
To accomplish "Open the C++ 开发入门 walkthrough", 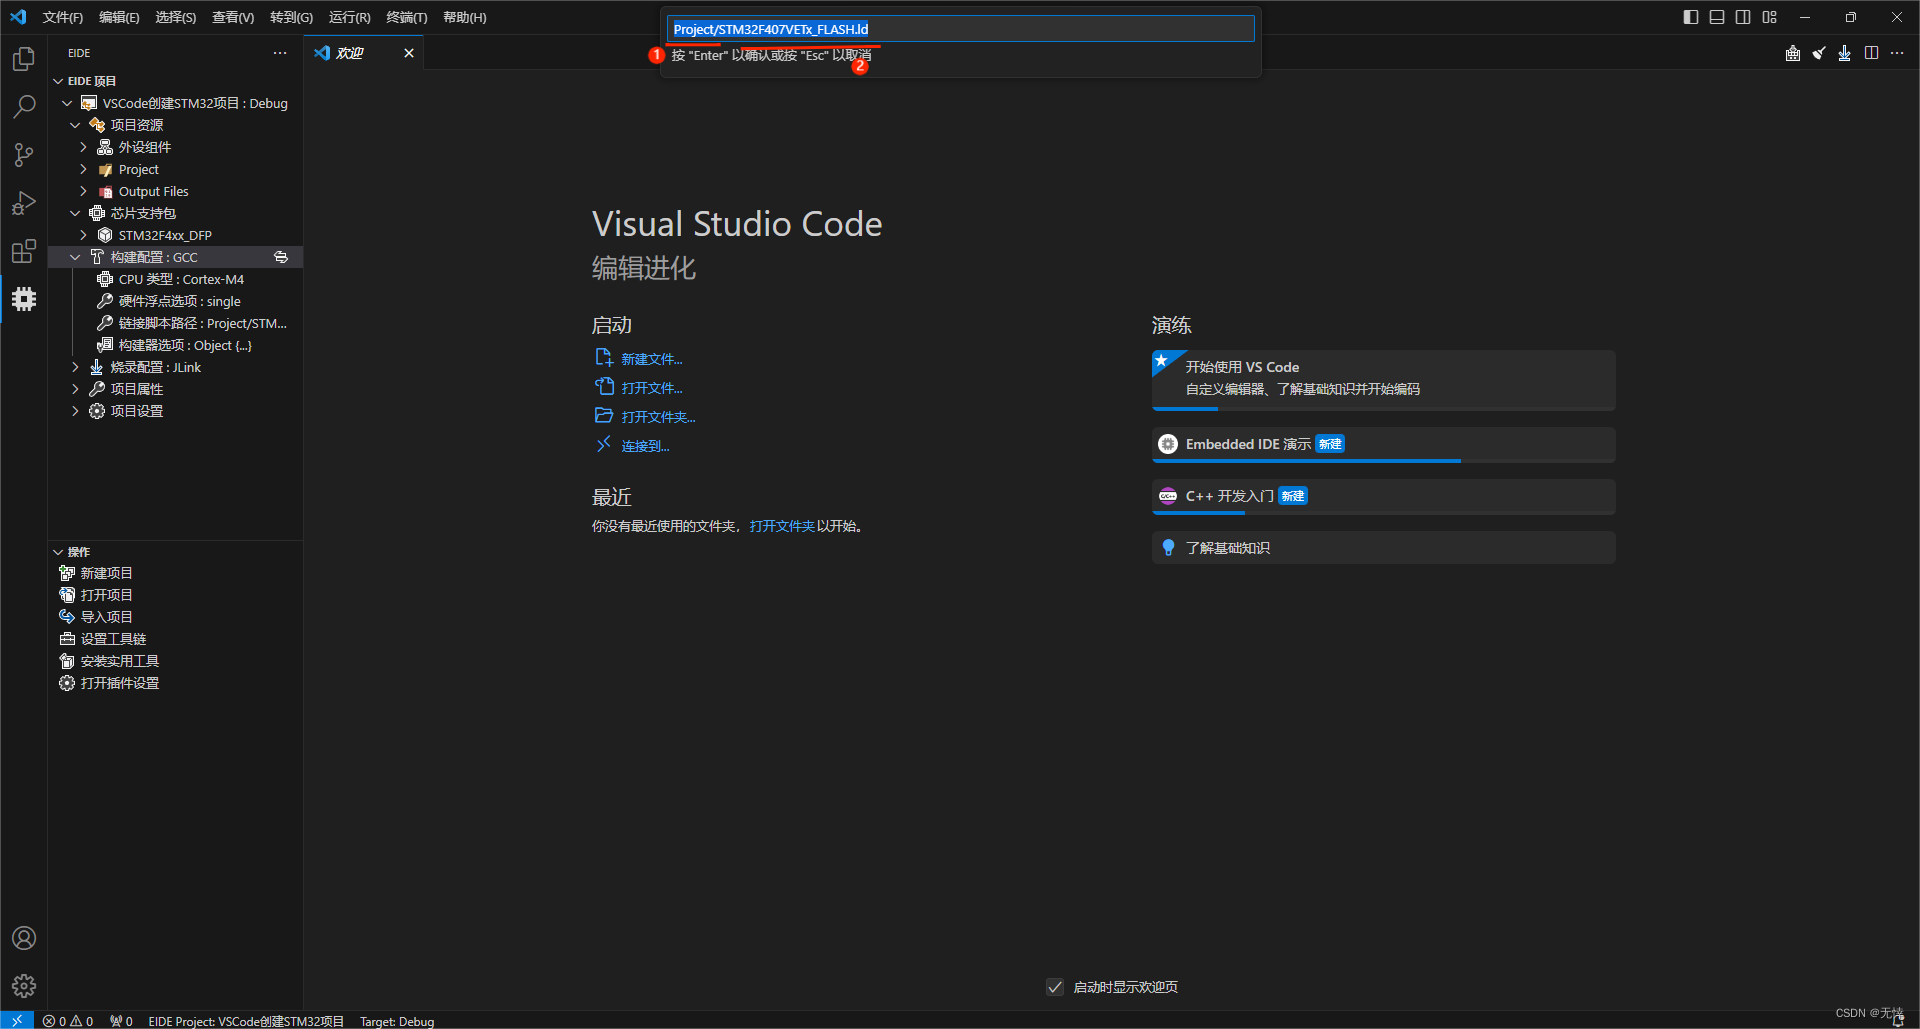I will pos(1384,496).
